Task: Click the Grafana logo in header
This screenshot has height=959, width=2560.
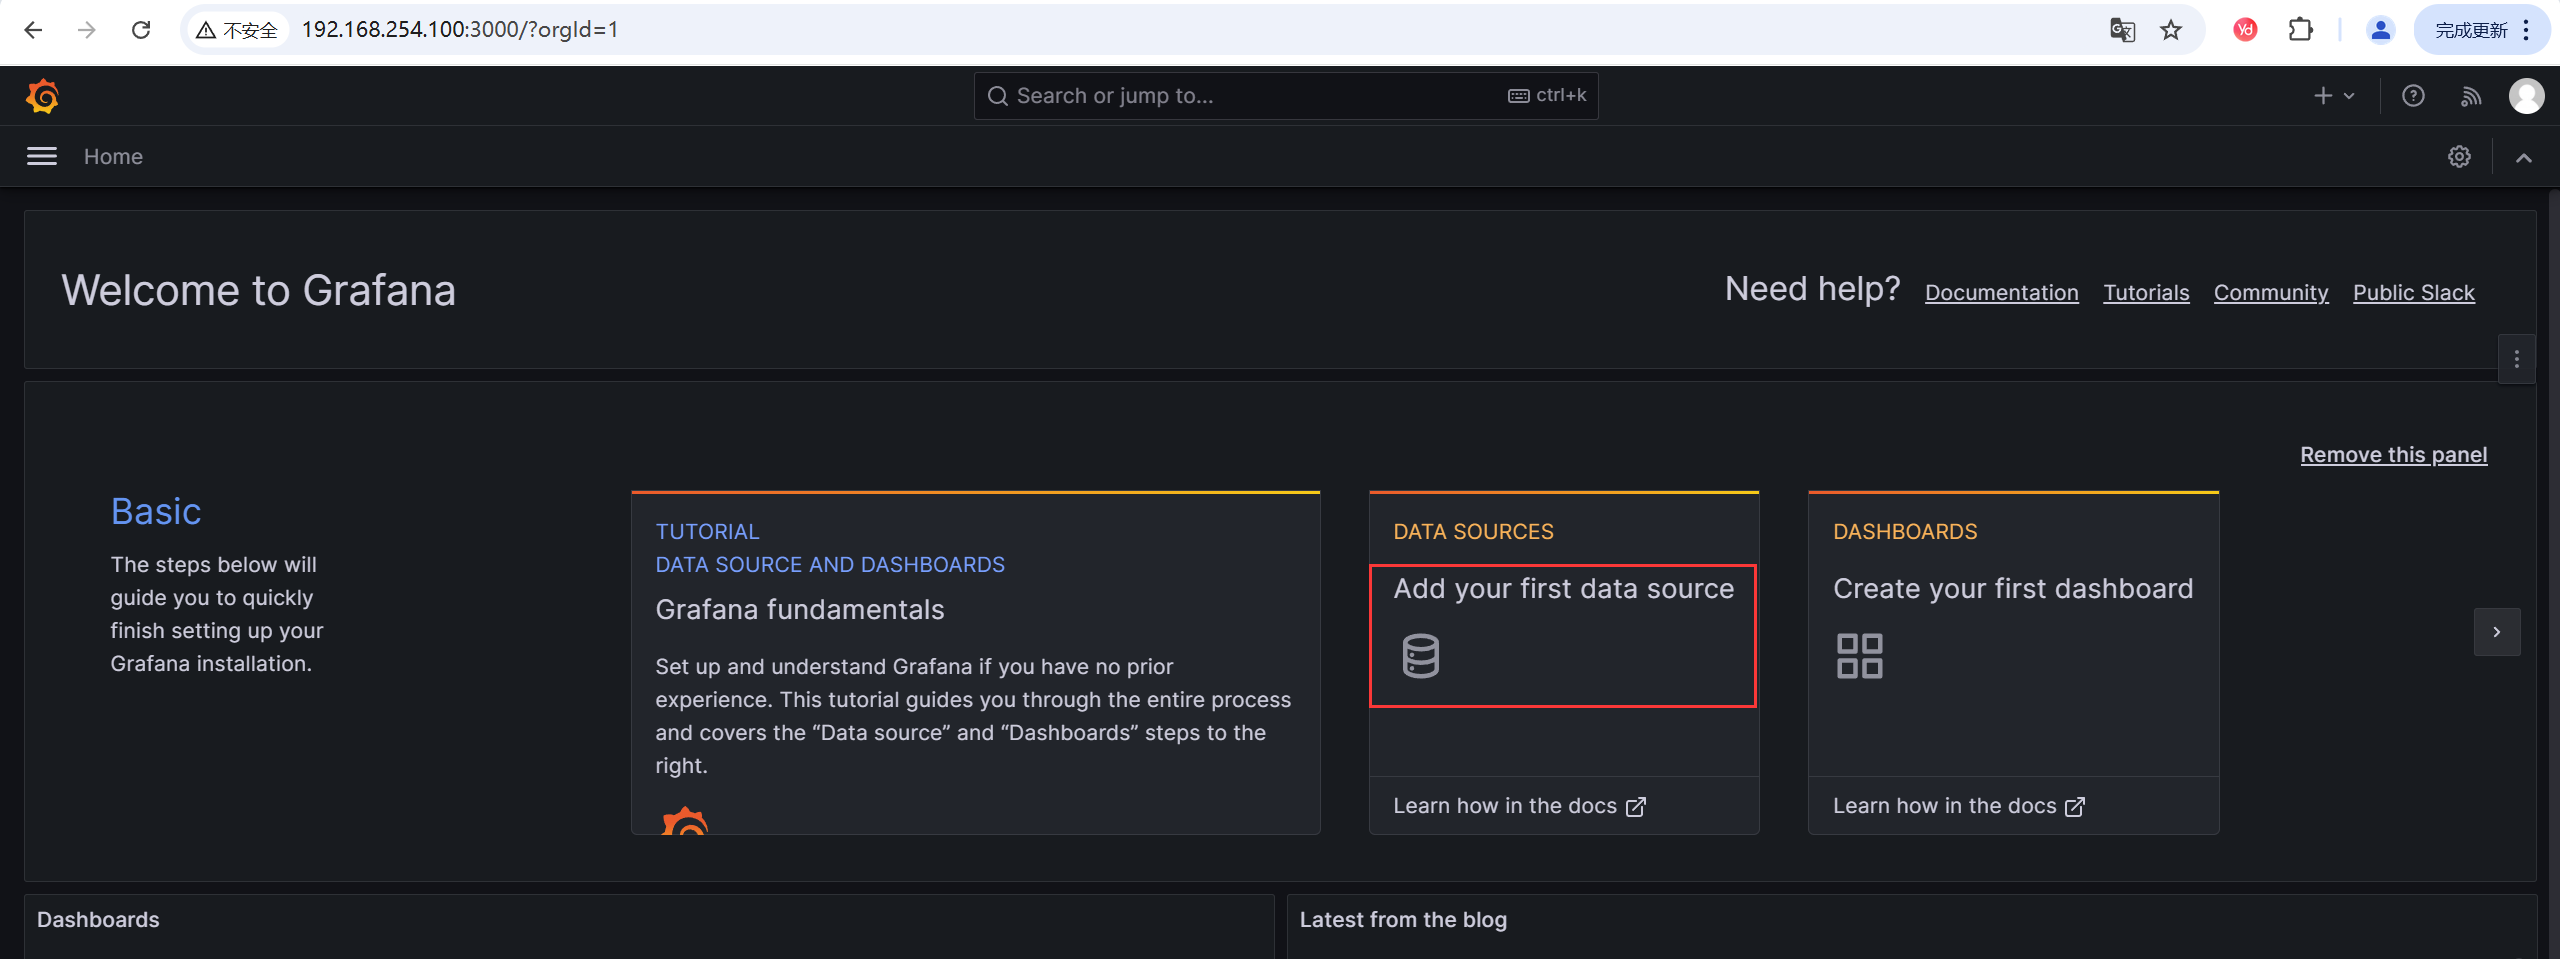Action: click(42, 96)
